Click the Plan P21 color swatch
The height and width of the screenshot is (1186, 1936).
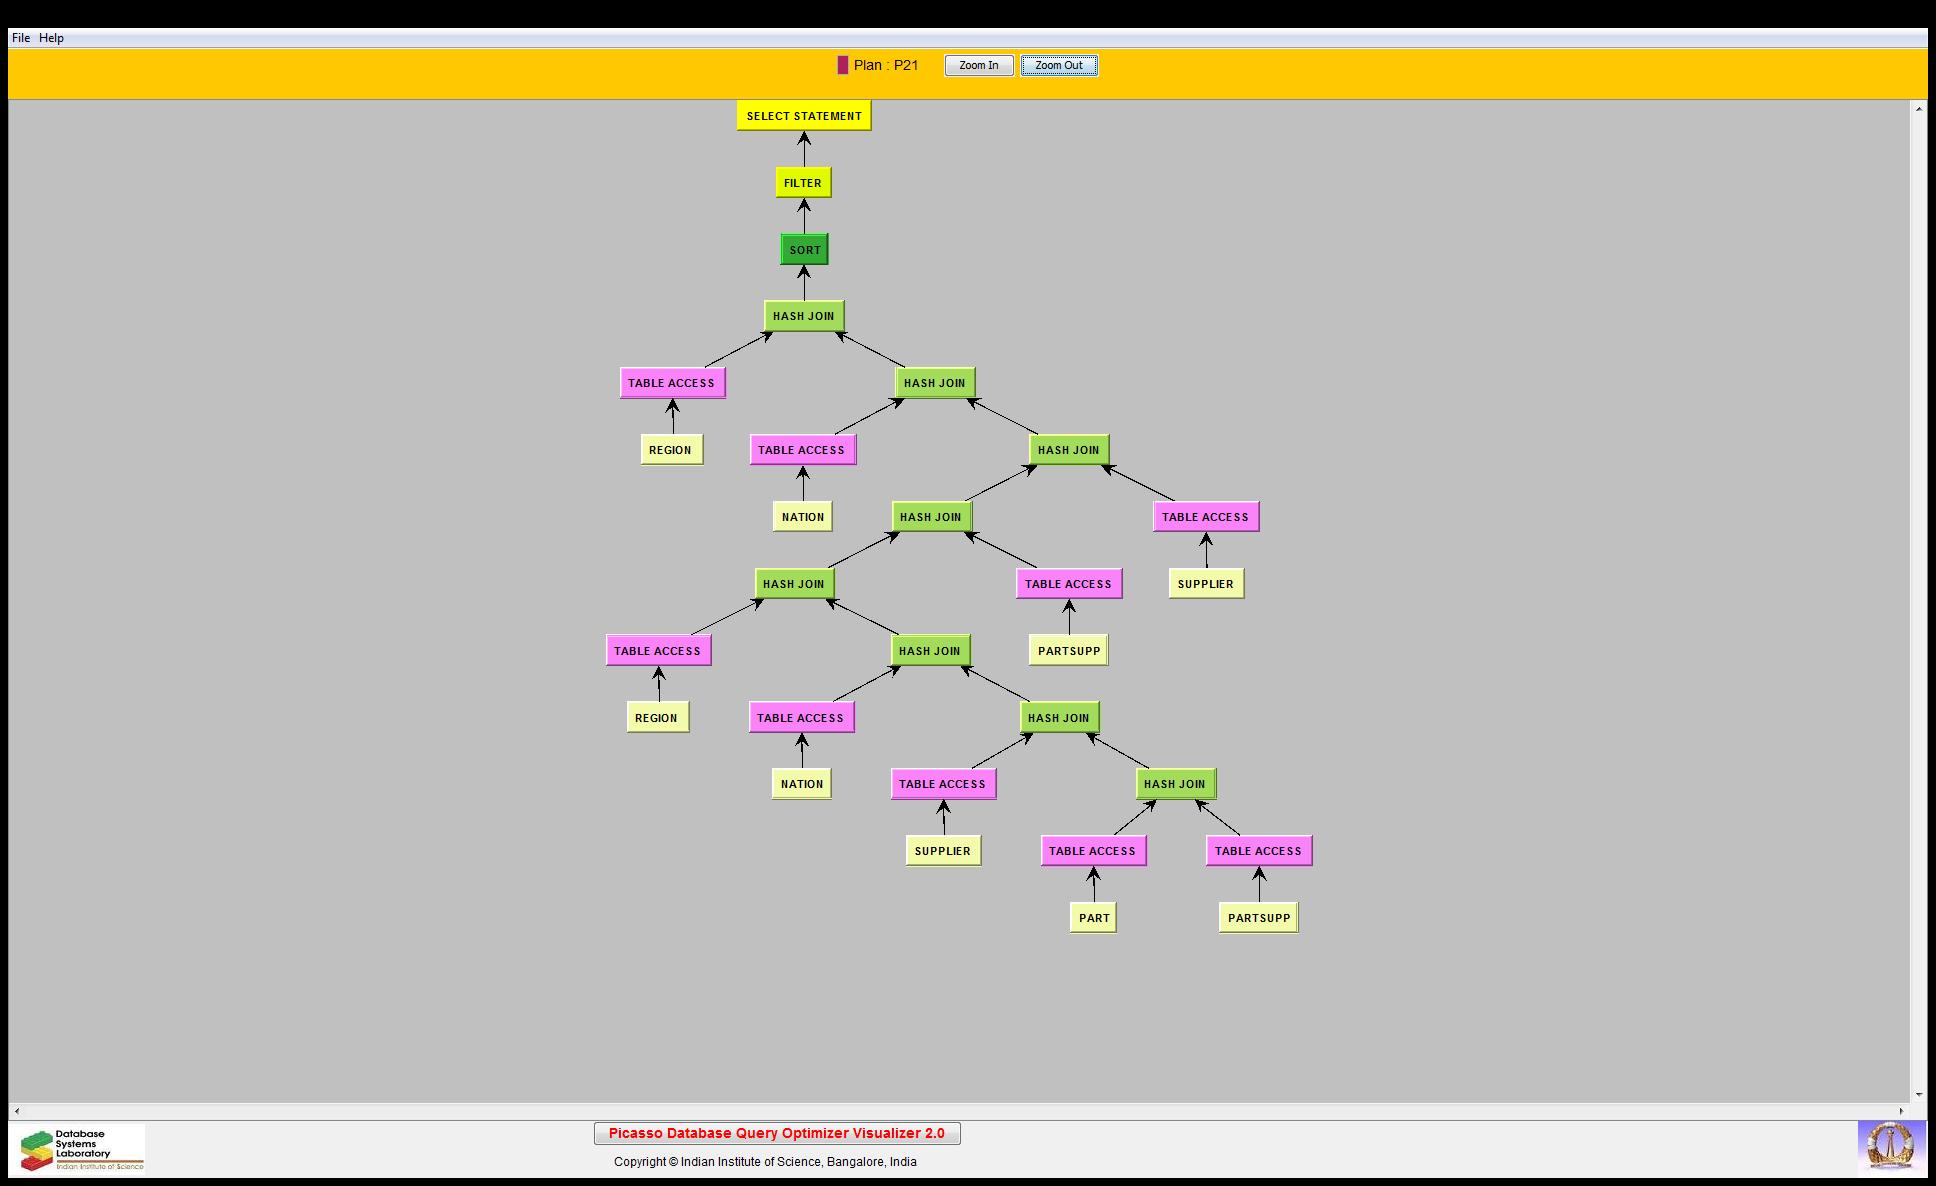842,65
